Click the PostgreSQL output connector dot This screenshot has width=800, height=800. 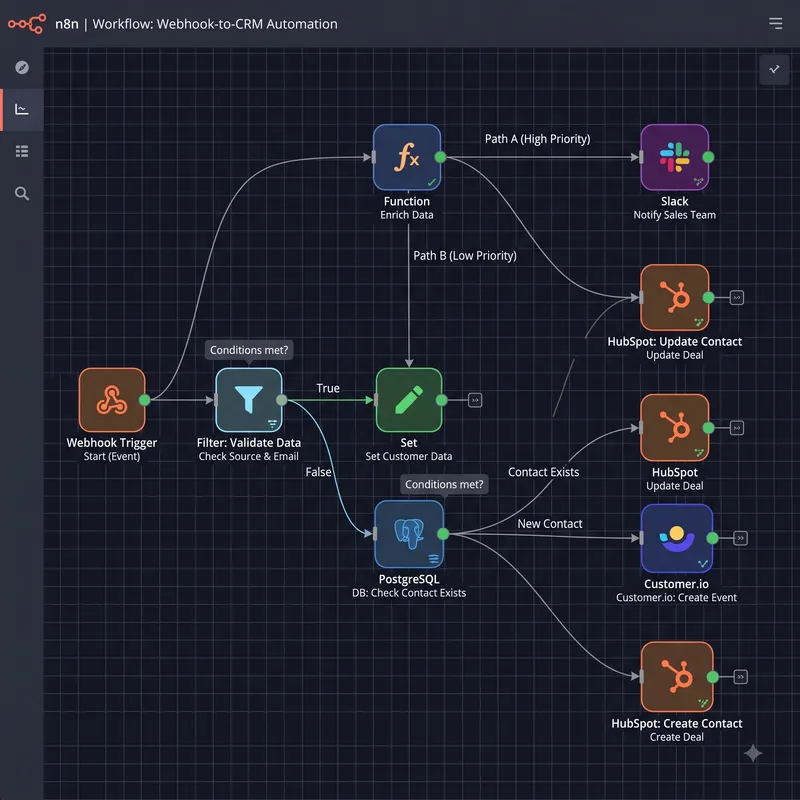click(x=443, y=534)
